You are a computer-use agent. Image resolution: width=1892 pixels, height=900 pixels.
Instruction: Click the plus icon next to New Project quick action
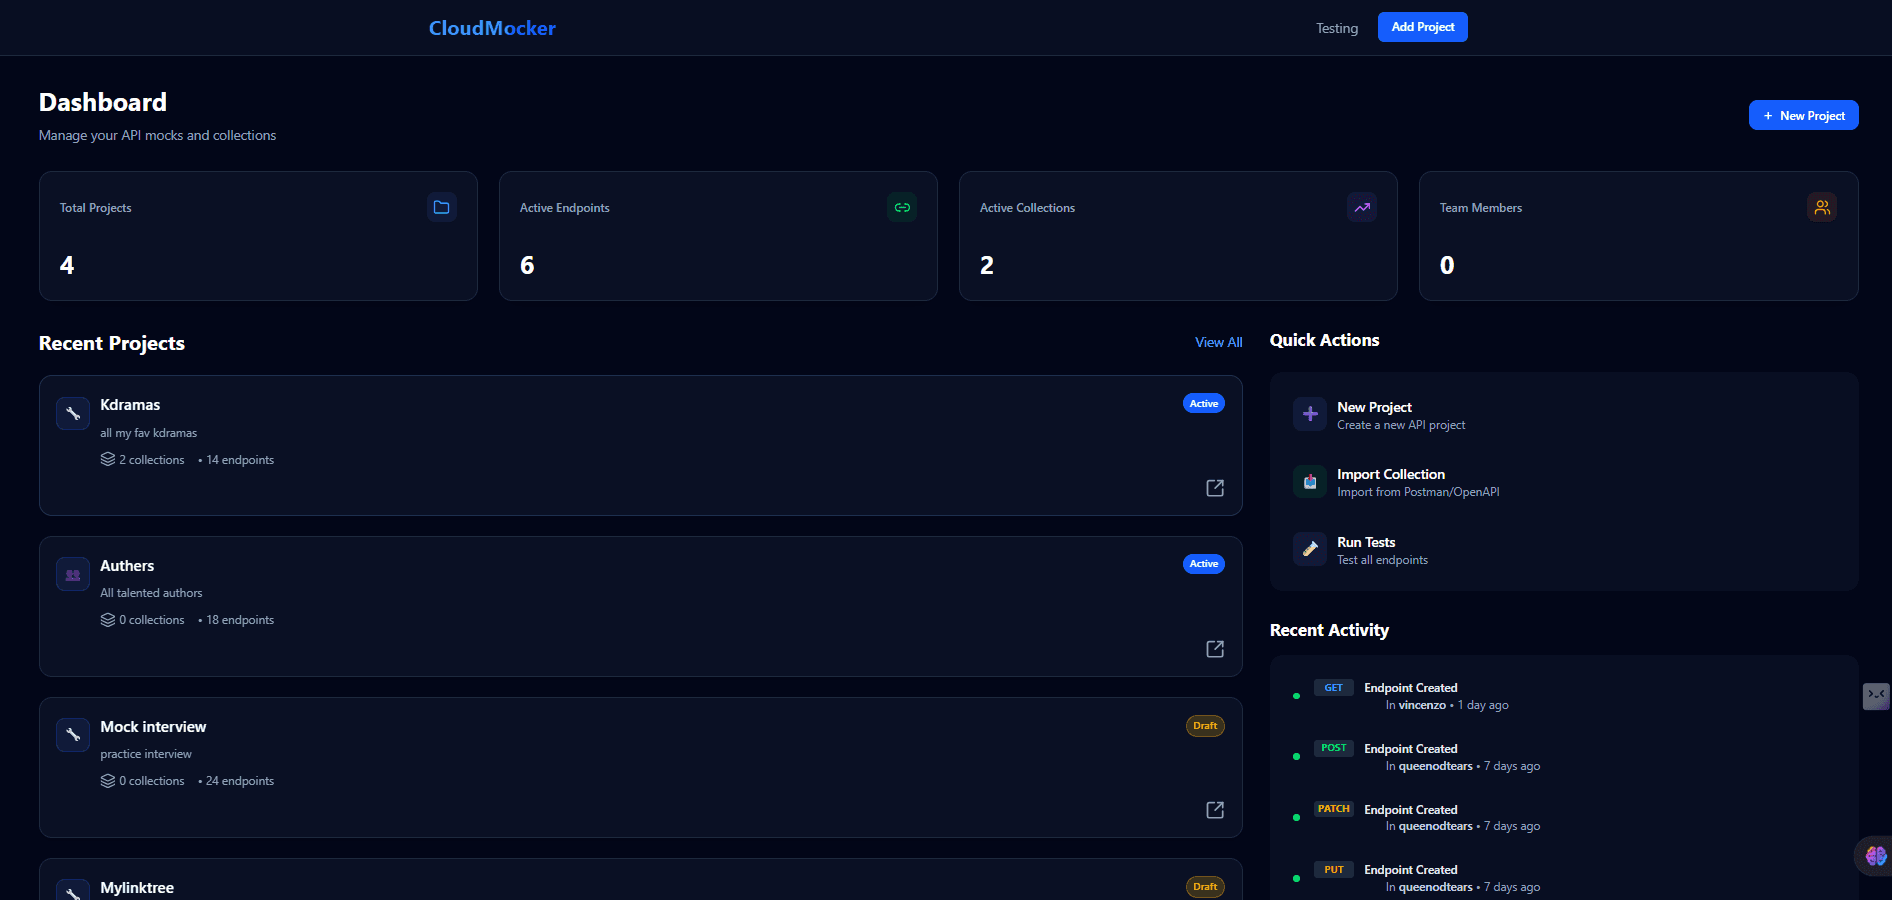click(1309, 414)
